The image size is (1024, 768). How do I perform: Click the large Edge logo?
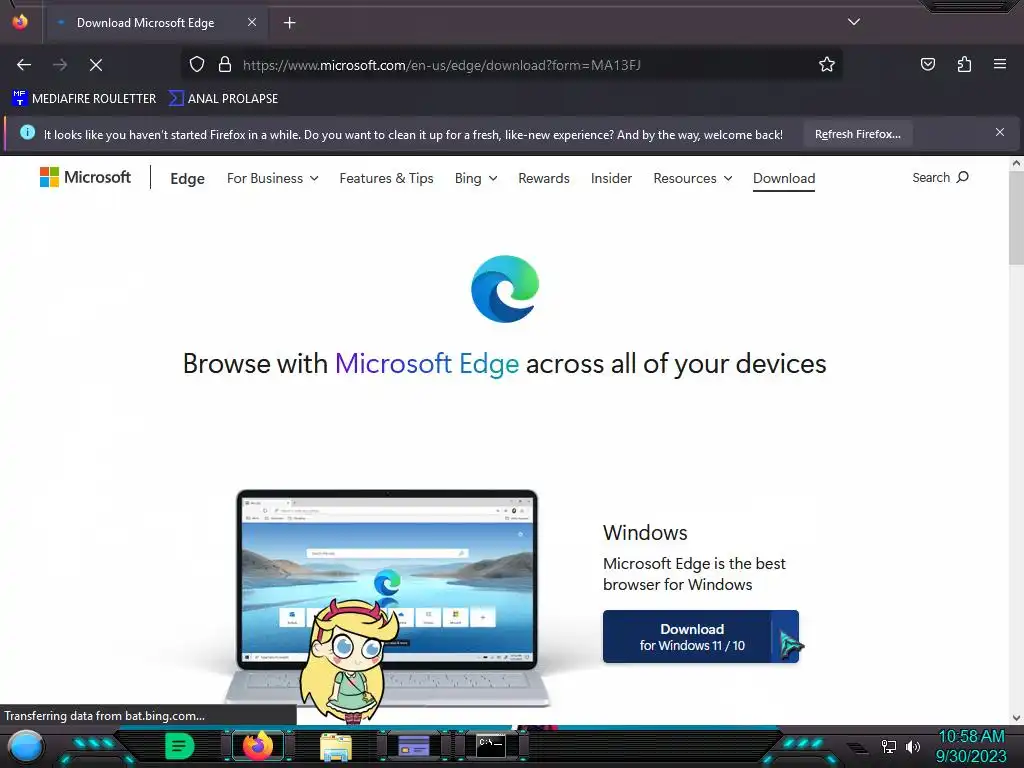505,289
